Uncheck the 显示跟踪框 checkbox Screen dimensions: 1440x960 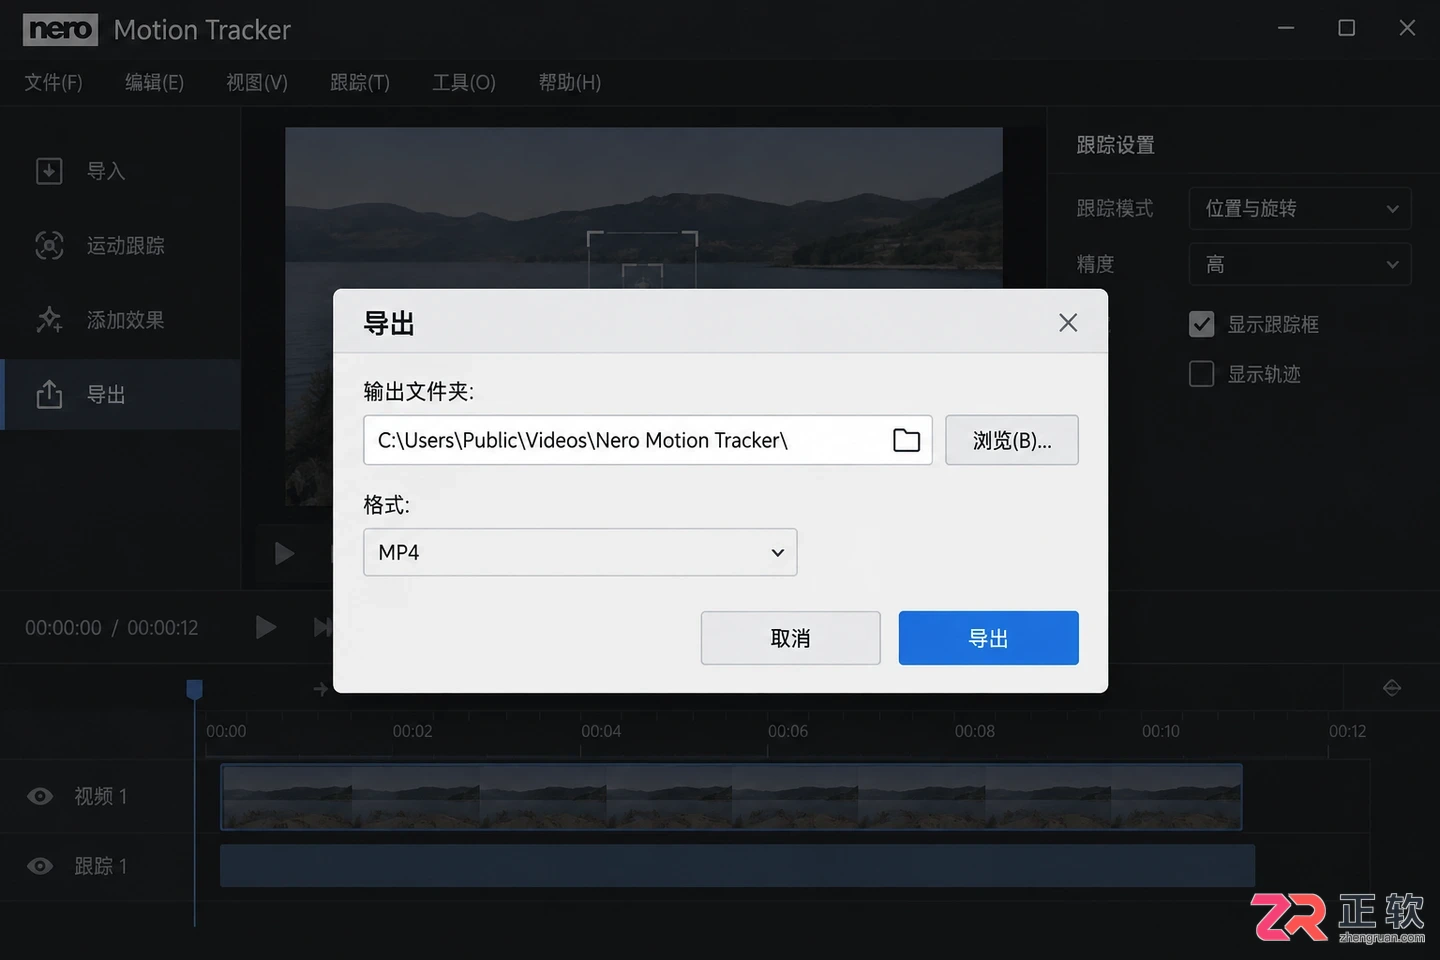[x=1201, y=324]
